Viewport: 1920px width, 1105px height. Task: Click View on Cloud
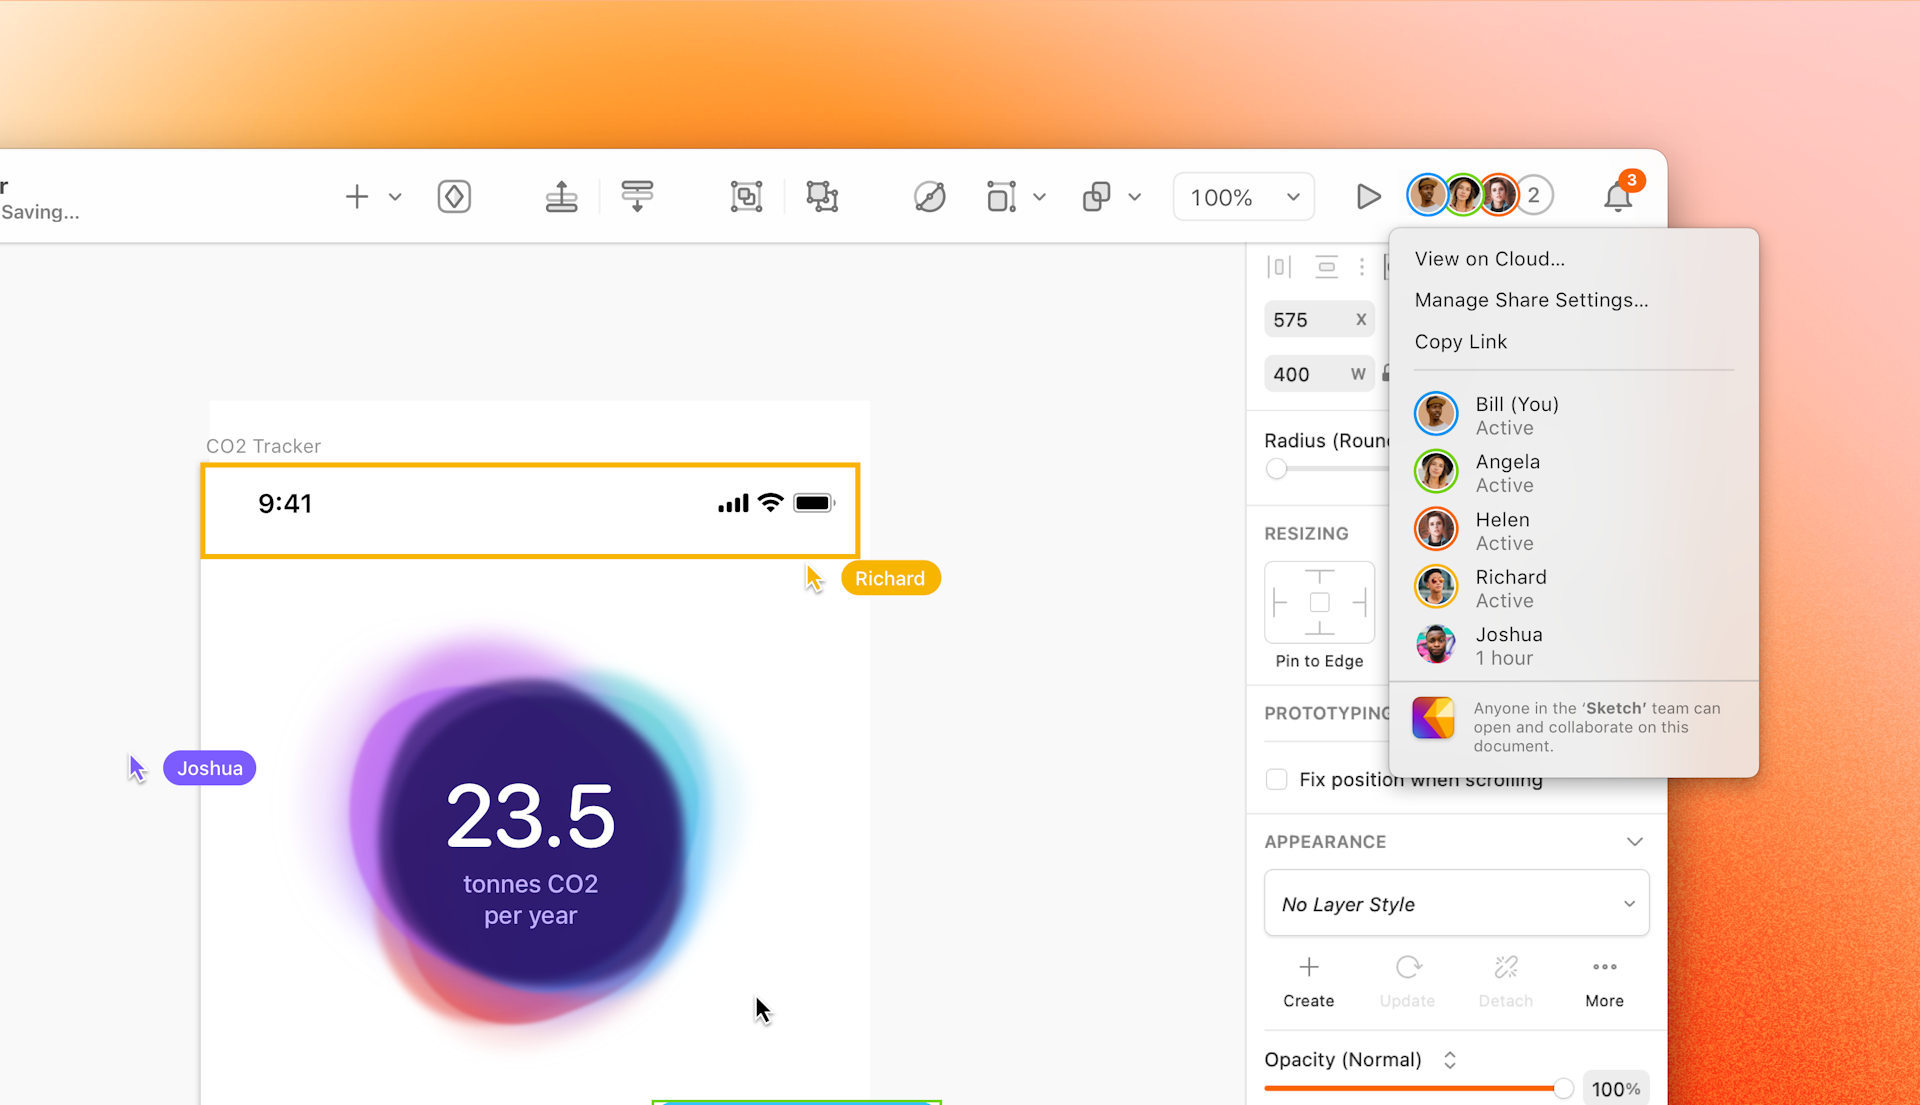click(1490, 258)
